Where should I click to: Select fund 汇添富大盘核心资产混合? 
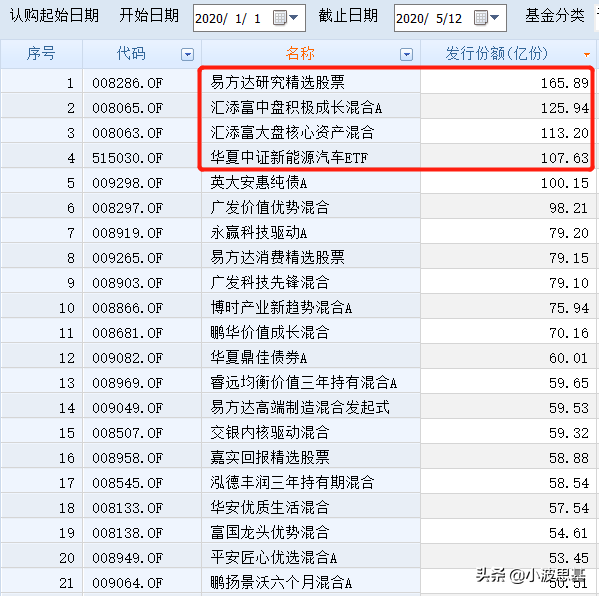[293, 133]
